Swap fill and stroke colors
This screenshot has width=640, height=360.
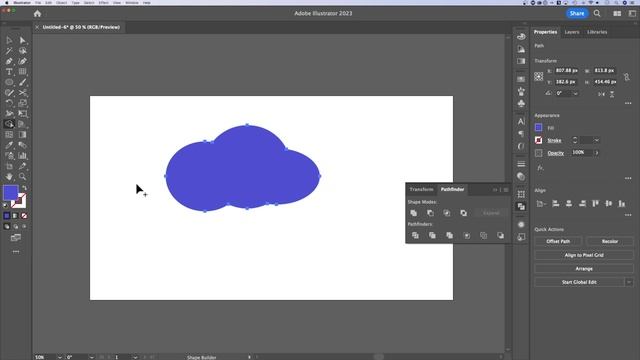pos(24,188)
